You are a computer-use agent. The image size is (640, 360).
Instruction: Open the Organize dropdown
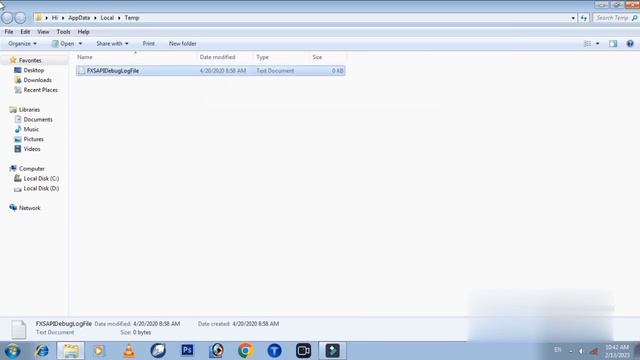pos(22,44)
